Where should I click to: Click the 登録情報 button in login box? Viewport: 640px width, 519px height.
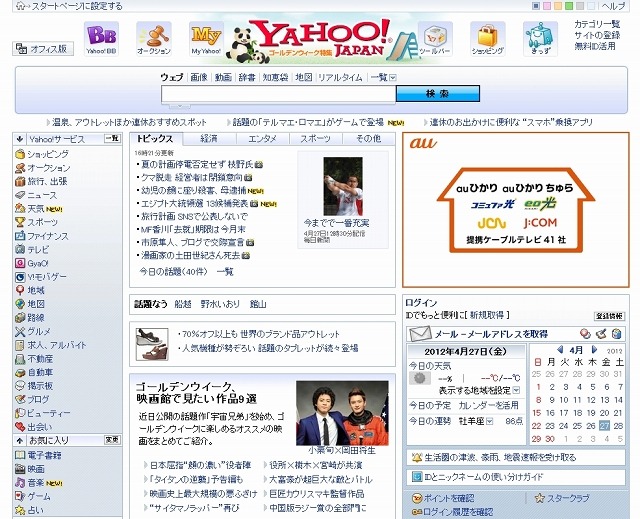point(609,316)
